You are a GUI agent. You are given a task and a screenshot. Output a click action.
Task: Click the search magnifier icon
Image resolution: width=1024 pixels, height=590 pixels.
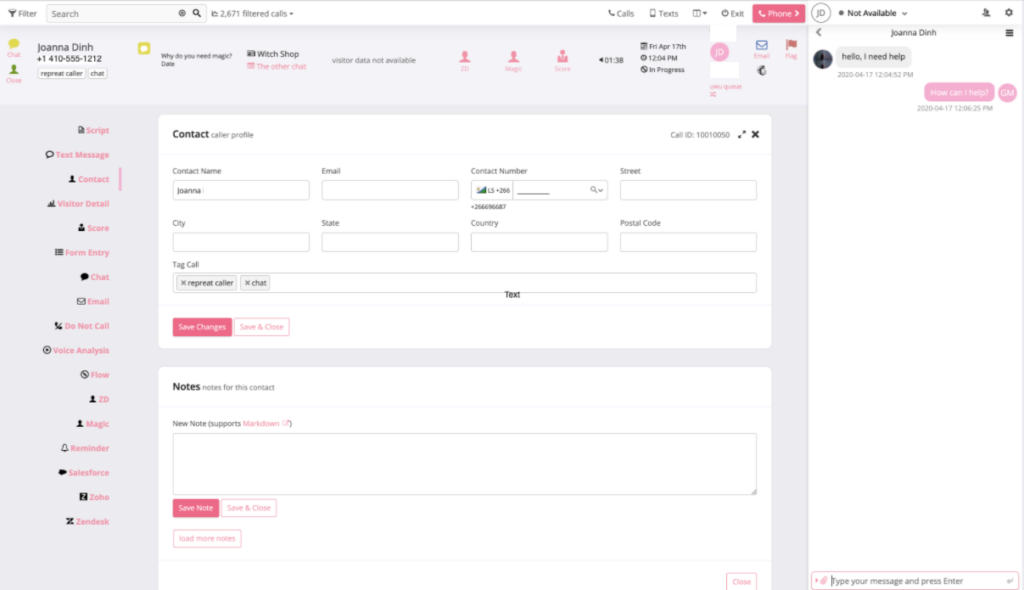click(x=197, y=14)
